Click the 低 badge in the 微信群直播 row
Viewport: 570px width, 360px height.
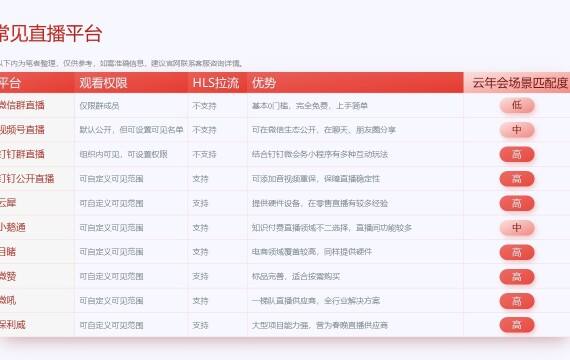tap(517, 105)
